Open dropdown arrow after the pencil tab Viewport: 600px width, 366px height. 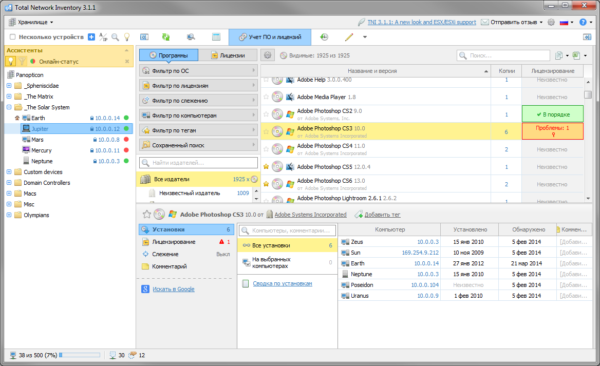tap(365, 37)
